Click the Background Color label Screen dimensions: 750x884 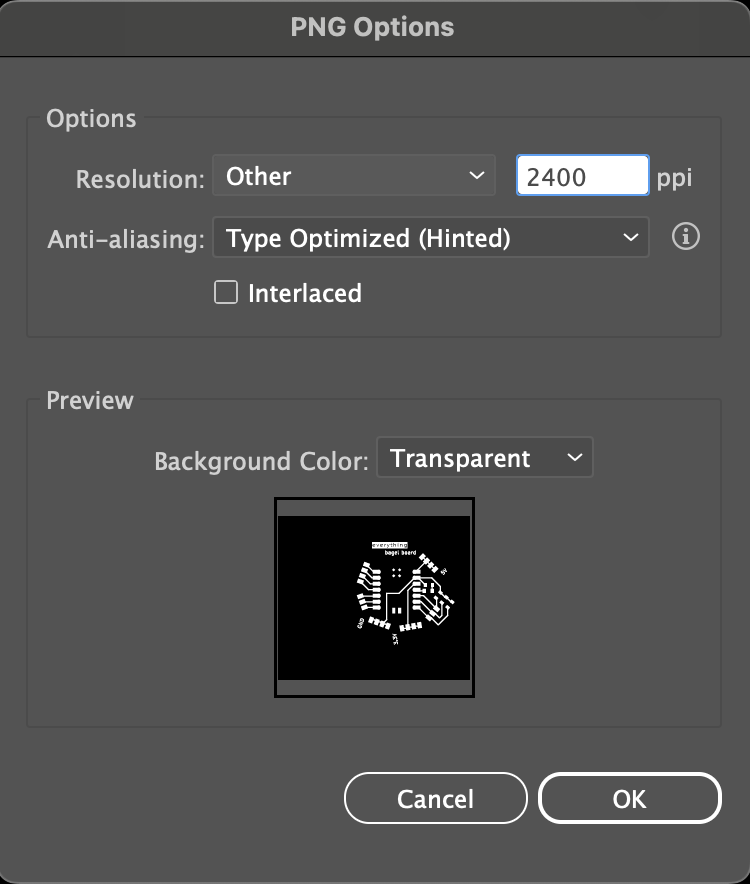[261, 461]
